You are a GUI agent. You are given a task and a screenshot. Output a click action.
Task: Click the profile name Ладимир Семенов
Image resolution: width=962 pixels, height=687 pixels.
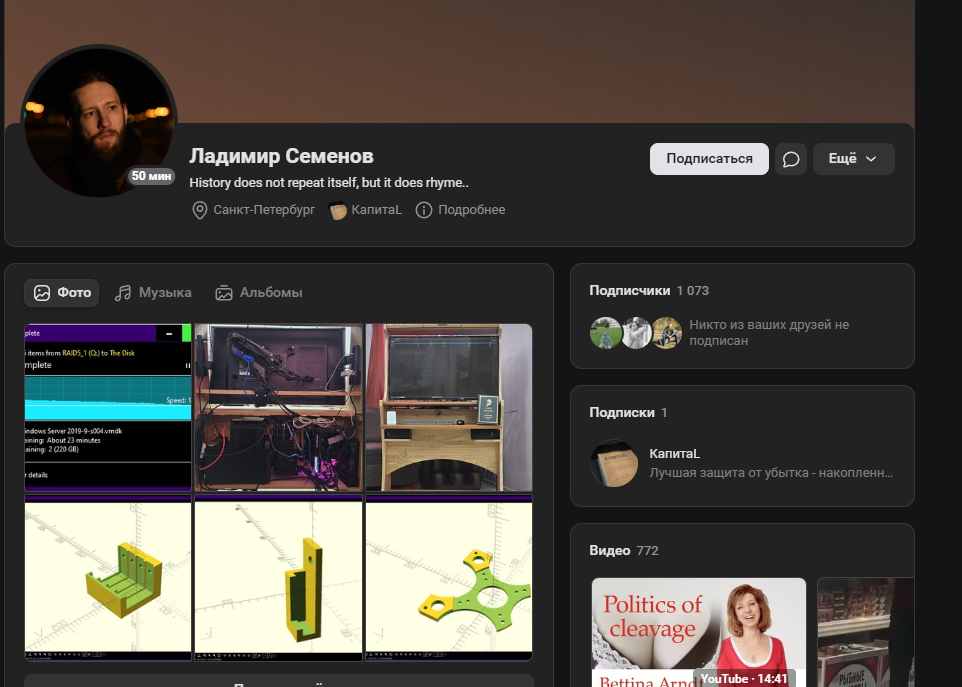(x=281, y=156)
